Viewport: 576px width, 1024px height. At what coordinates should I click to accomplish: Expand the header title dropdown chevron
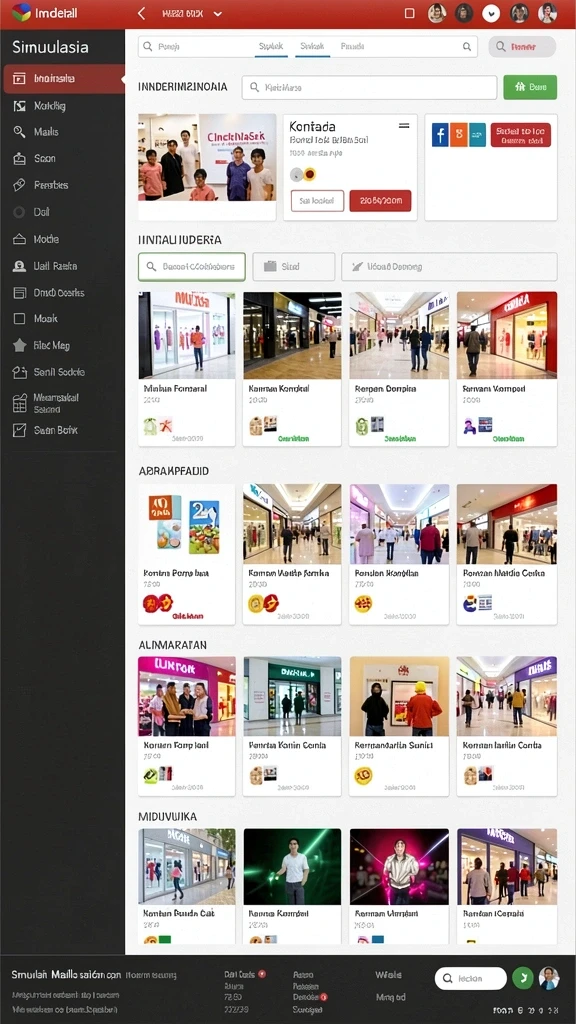pos(218,14)
